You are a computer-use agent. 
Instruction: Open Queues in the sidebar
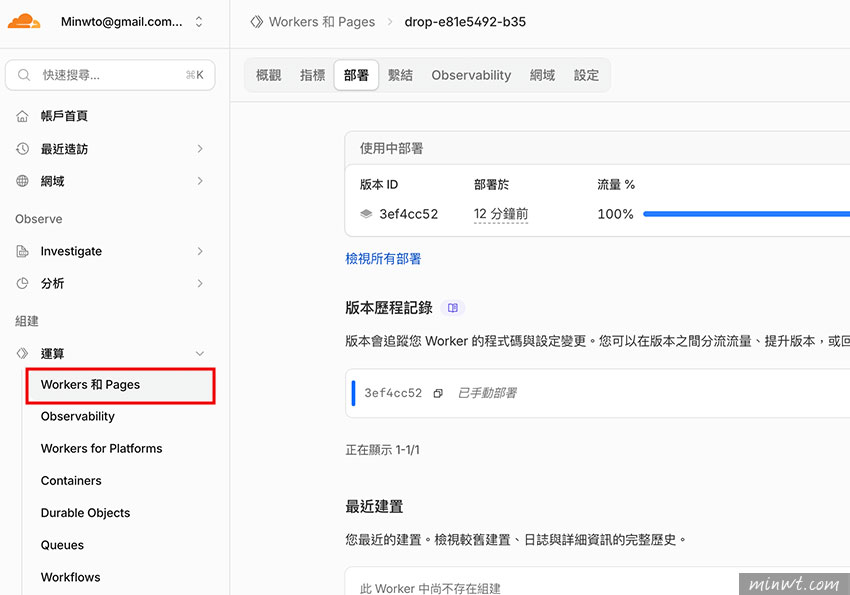coord(62,545)
